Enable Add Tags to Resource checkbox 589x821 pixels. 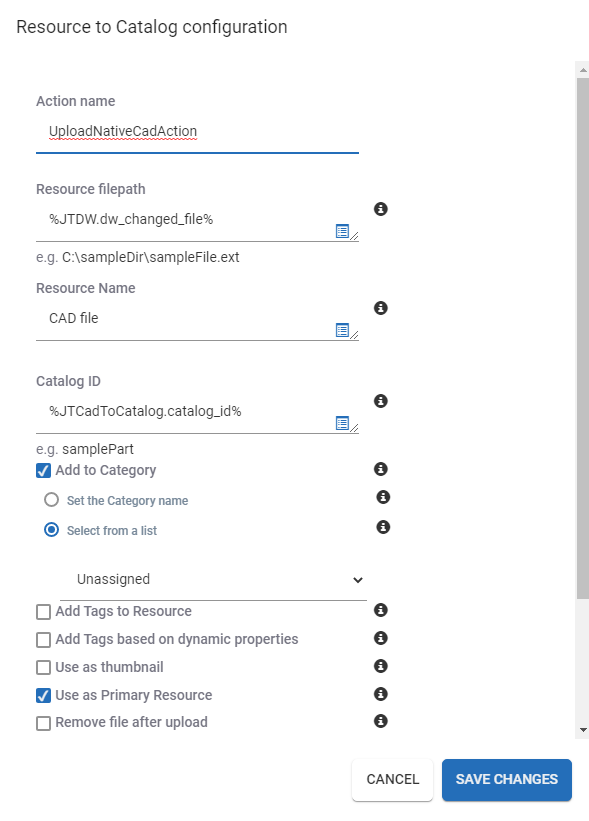click(43, 612)
